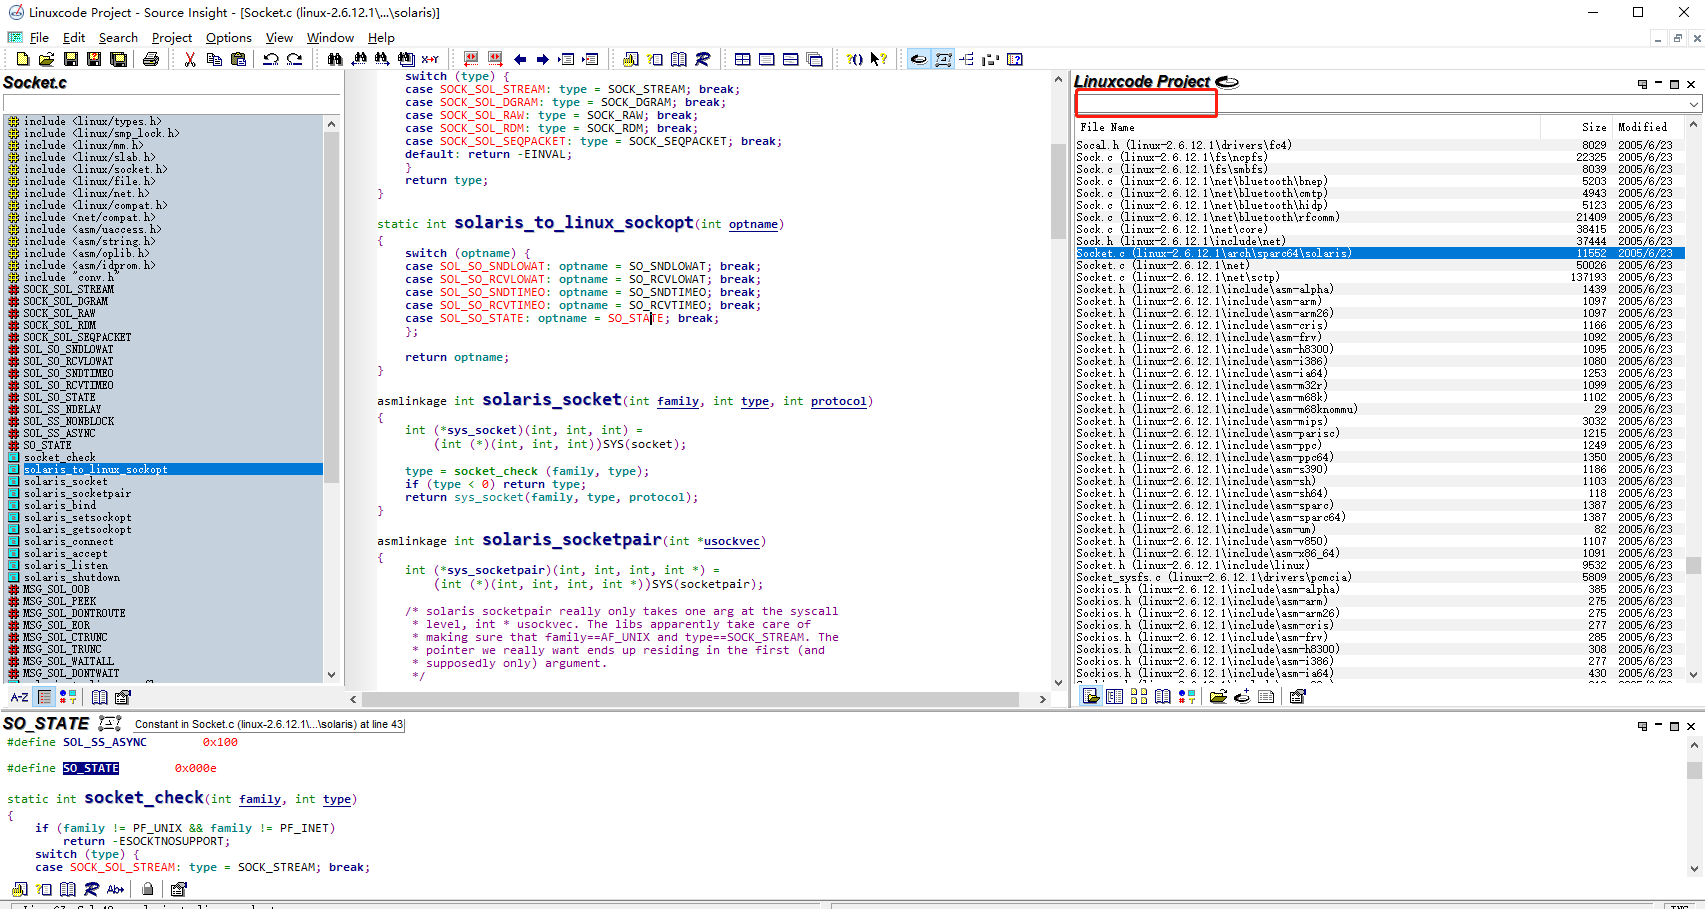Click inside the highlighted project search box
The image size is (1705, 909).
(1144, 102)
